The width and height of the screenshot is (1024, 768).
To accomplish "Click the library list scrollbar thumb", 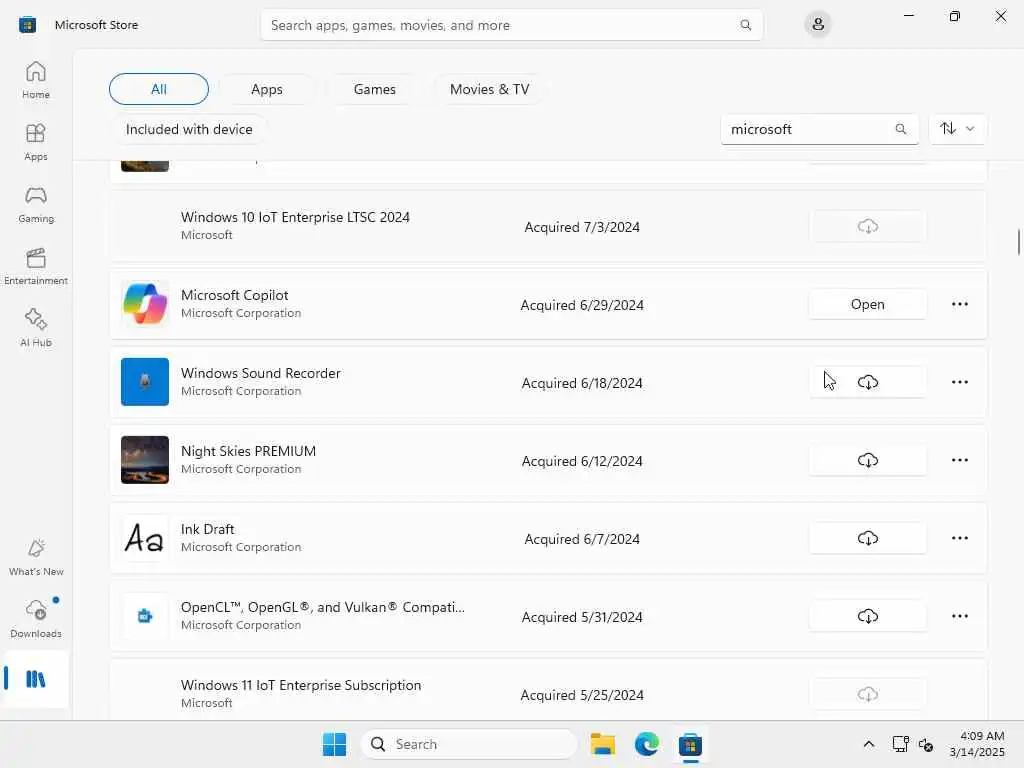I will coord(1018,242).
